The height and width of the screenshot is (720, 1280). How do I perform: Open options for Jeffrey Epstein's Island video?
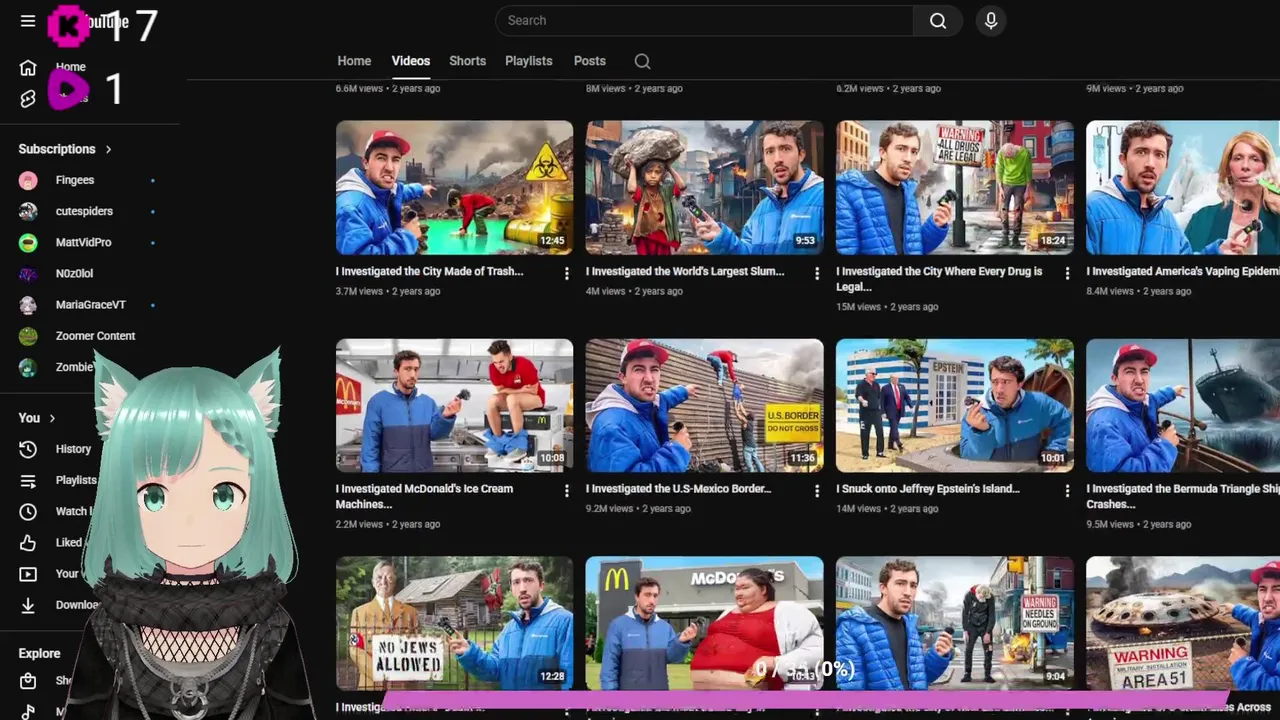pos(1066,491)
